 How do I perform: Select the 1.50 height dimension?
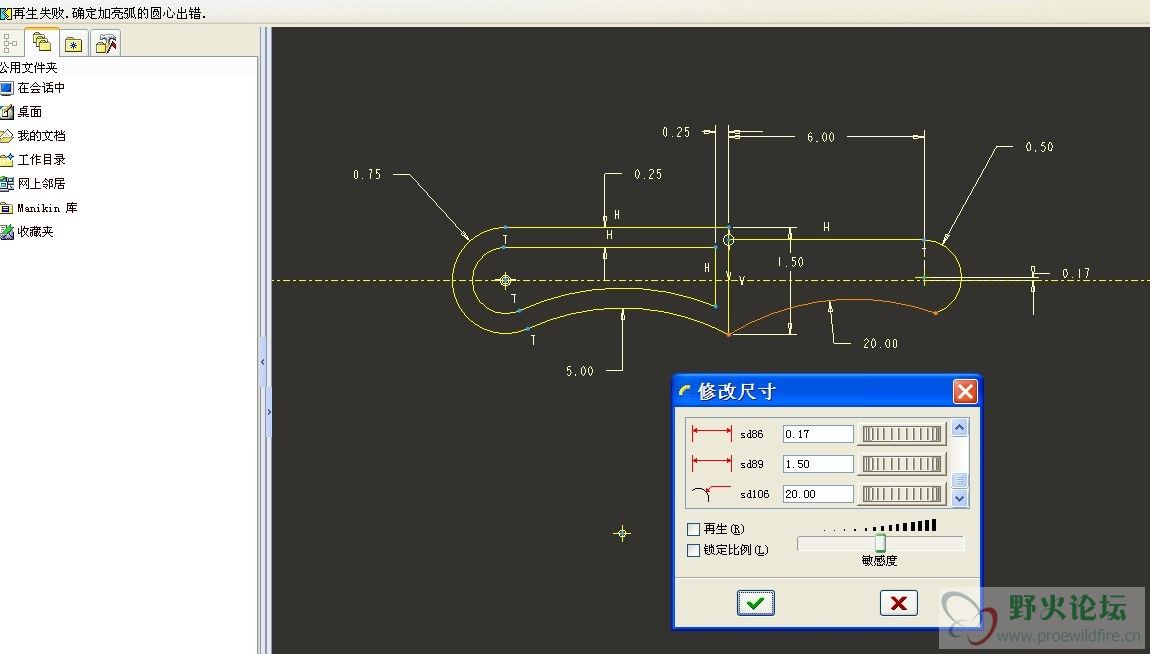click(x=791, y=262)
